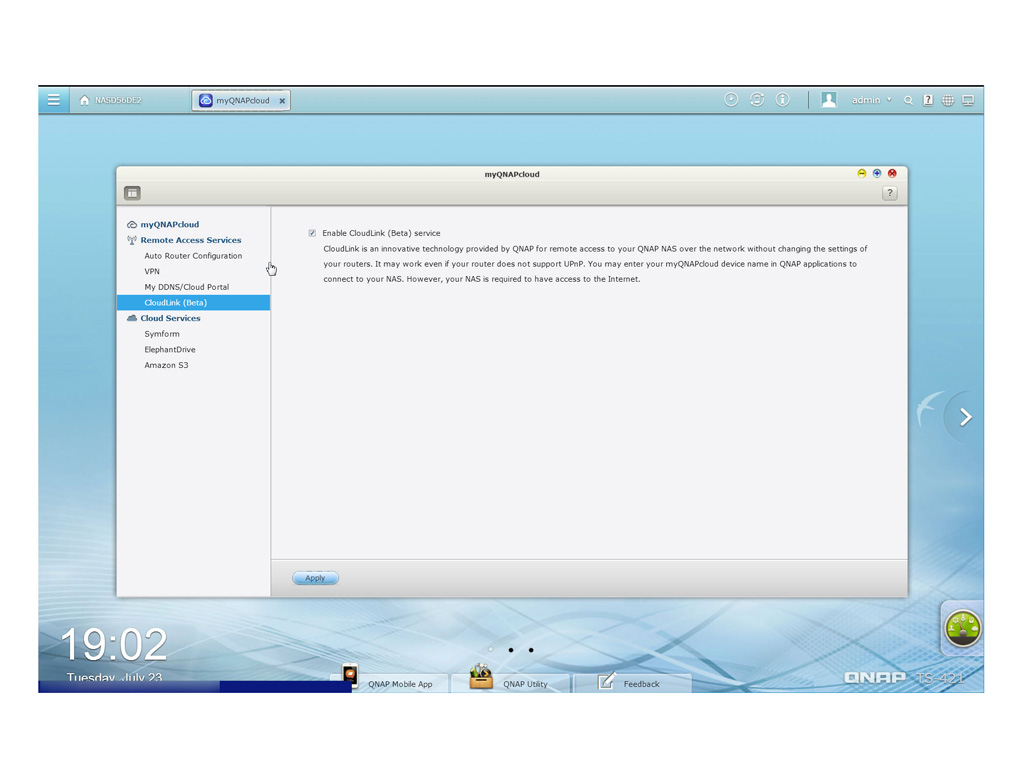Open the resource monitor dashboard gauge
The image size is (1024, 768).
coord(963,628)
